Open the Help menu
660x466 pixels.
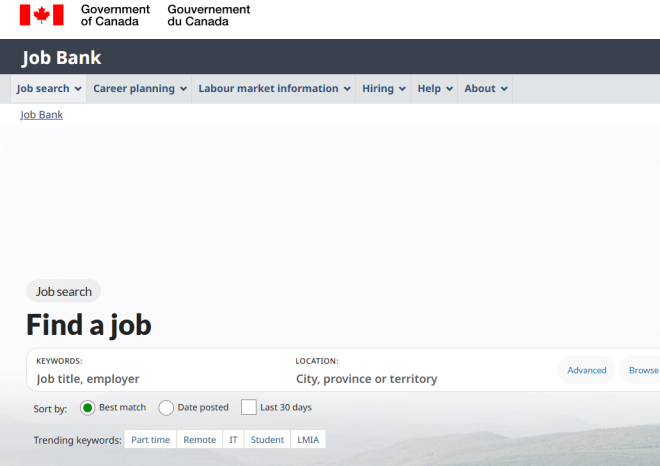[434, 89]
